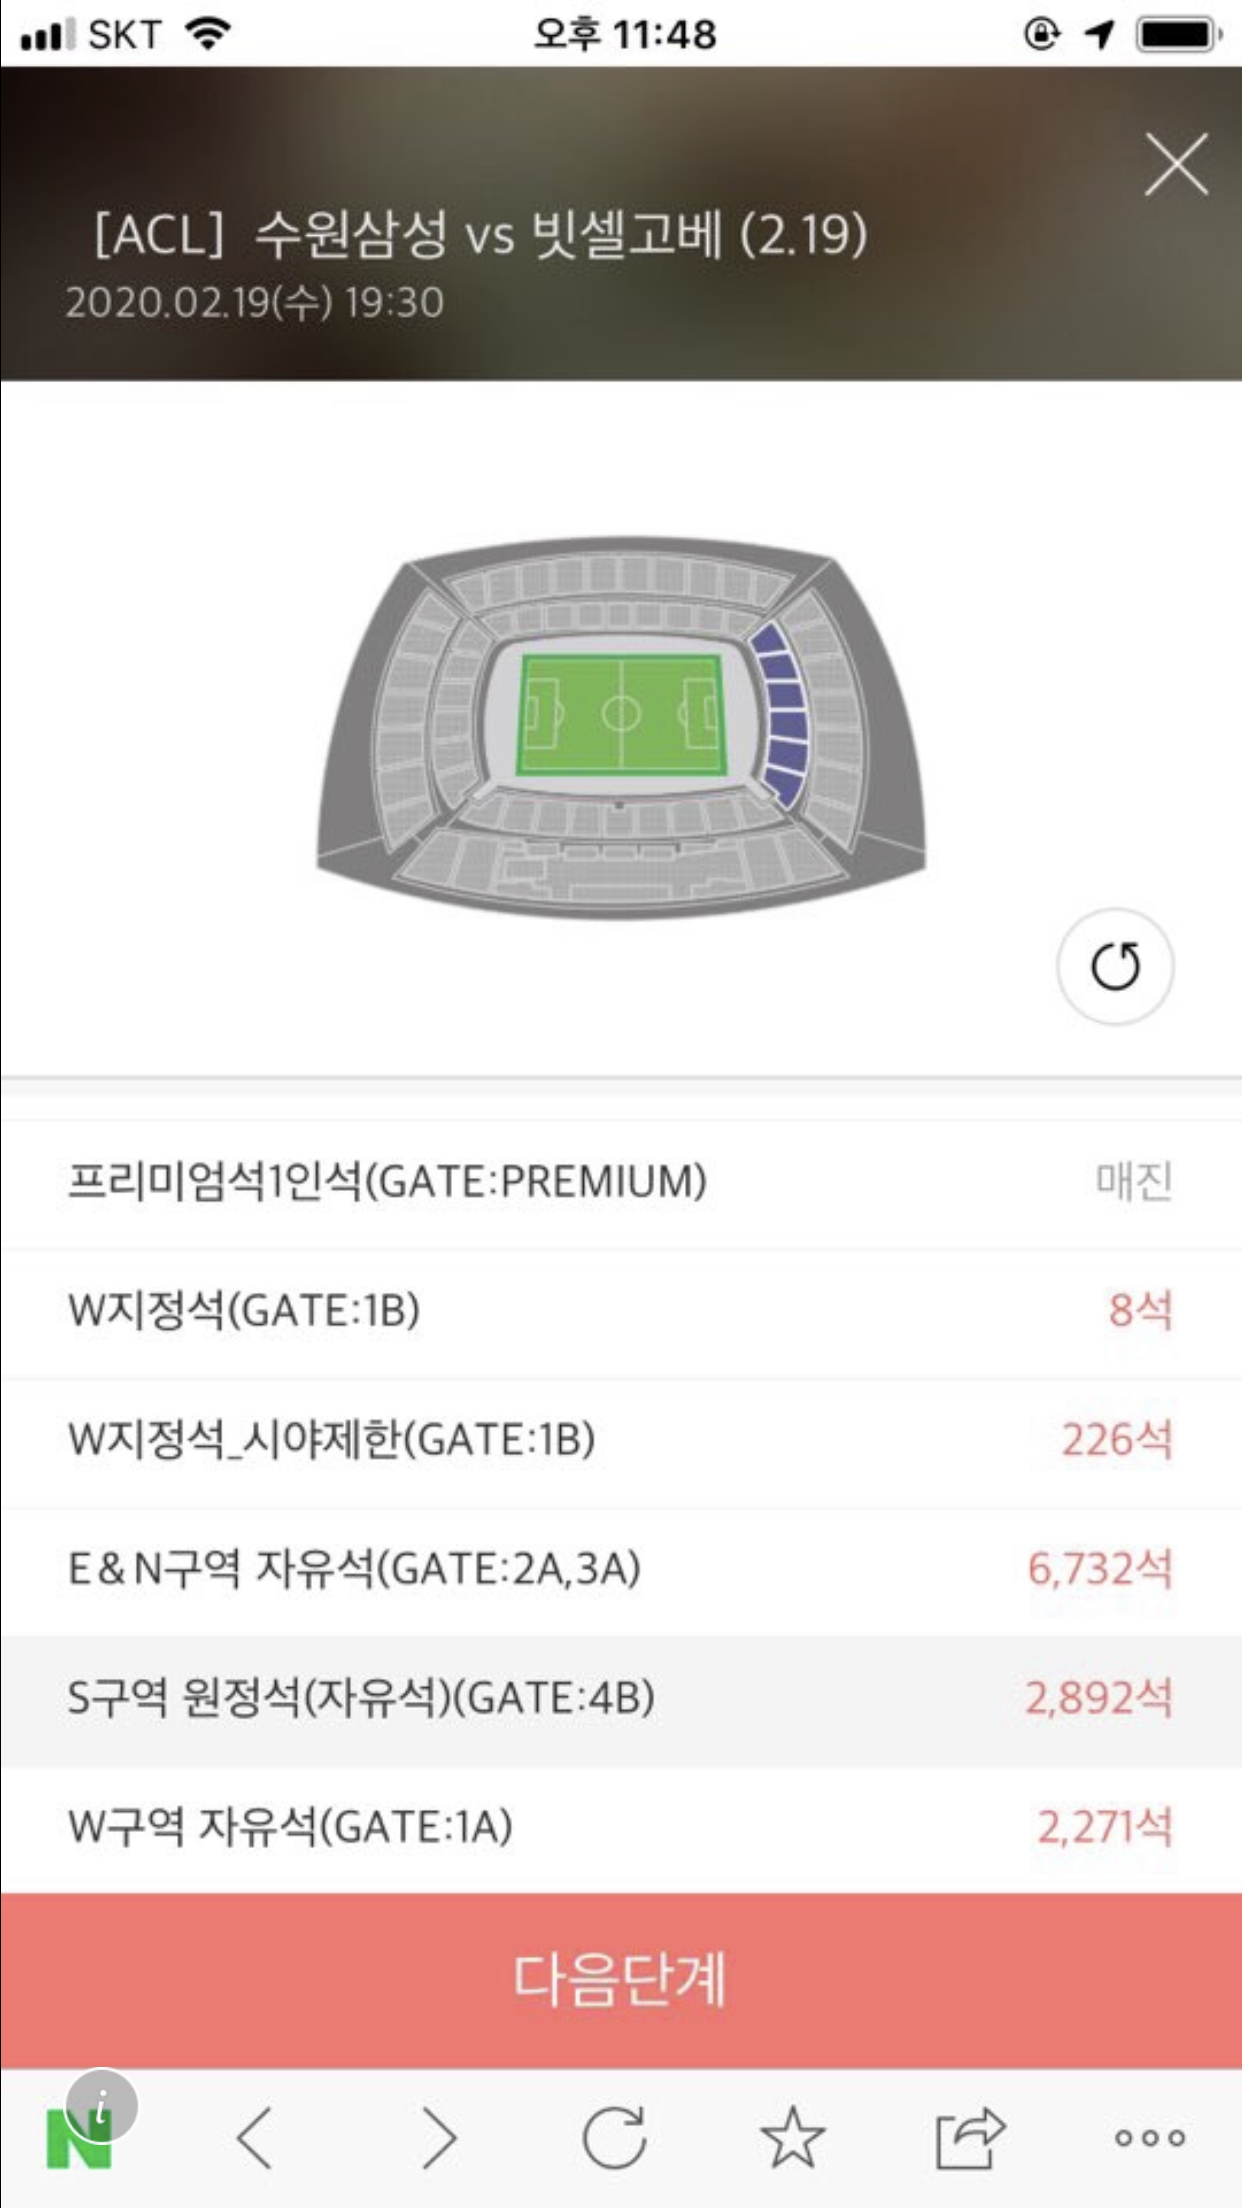Open Naver home via green N icon

[78, 2140]
